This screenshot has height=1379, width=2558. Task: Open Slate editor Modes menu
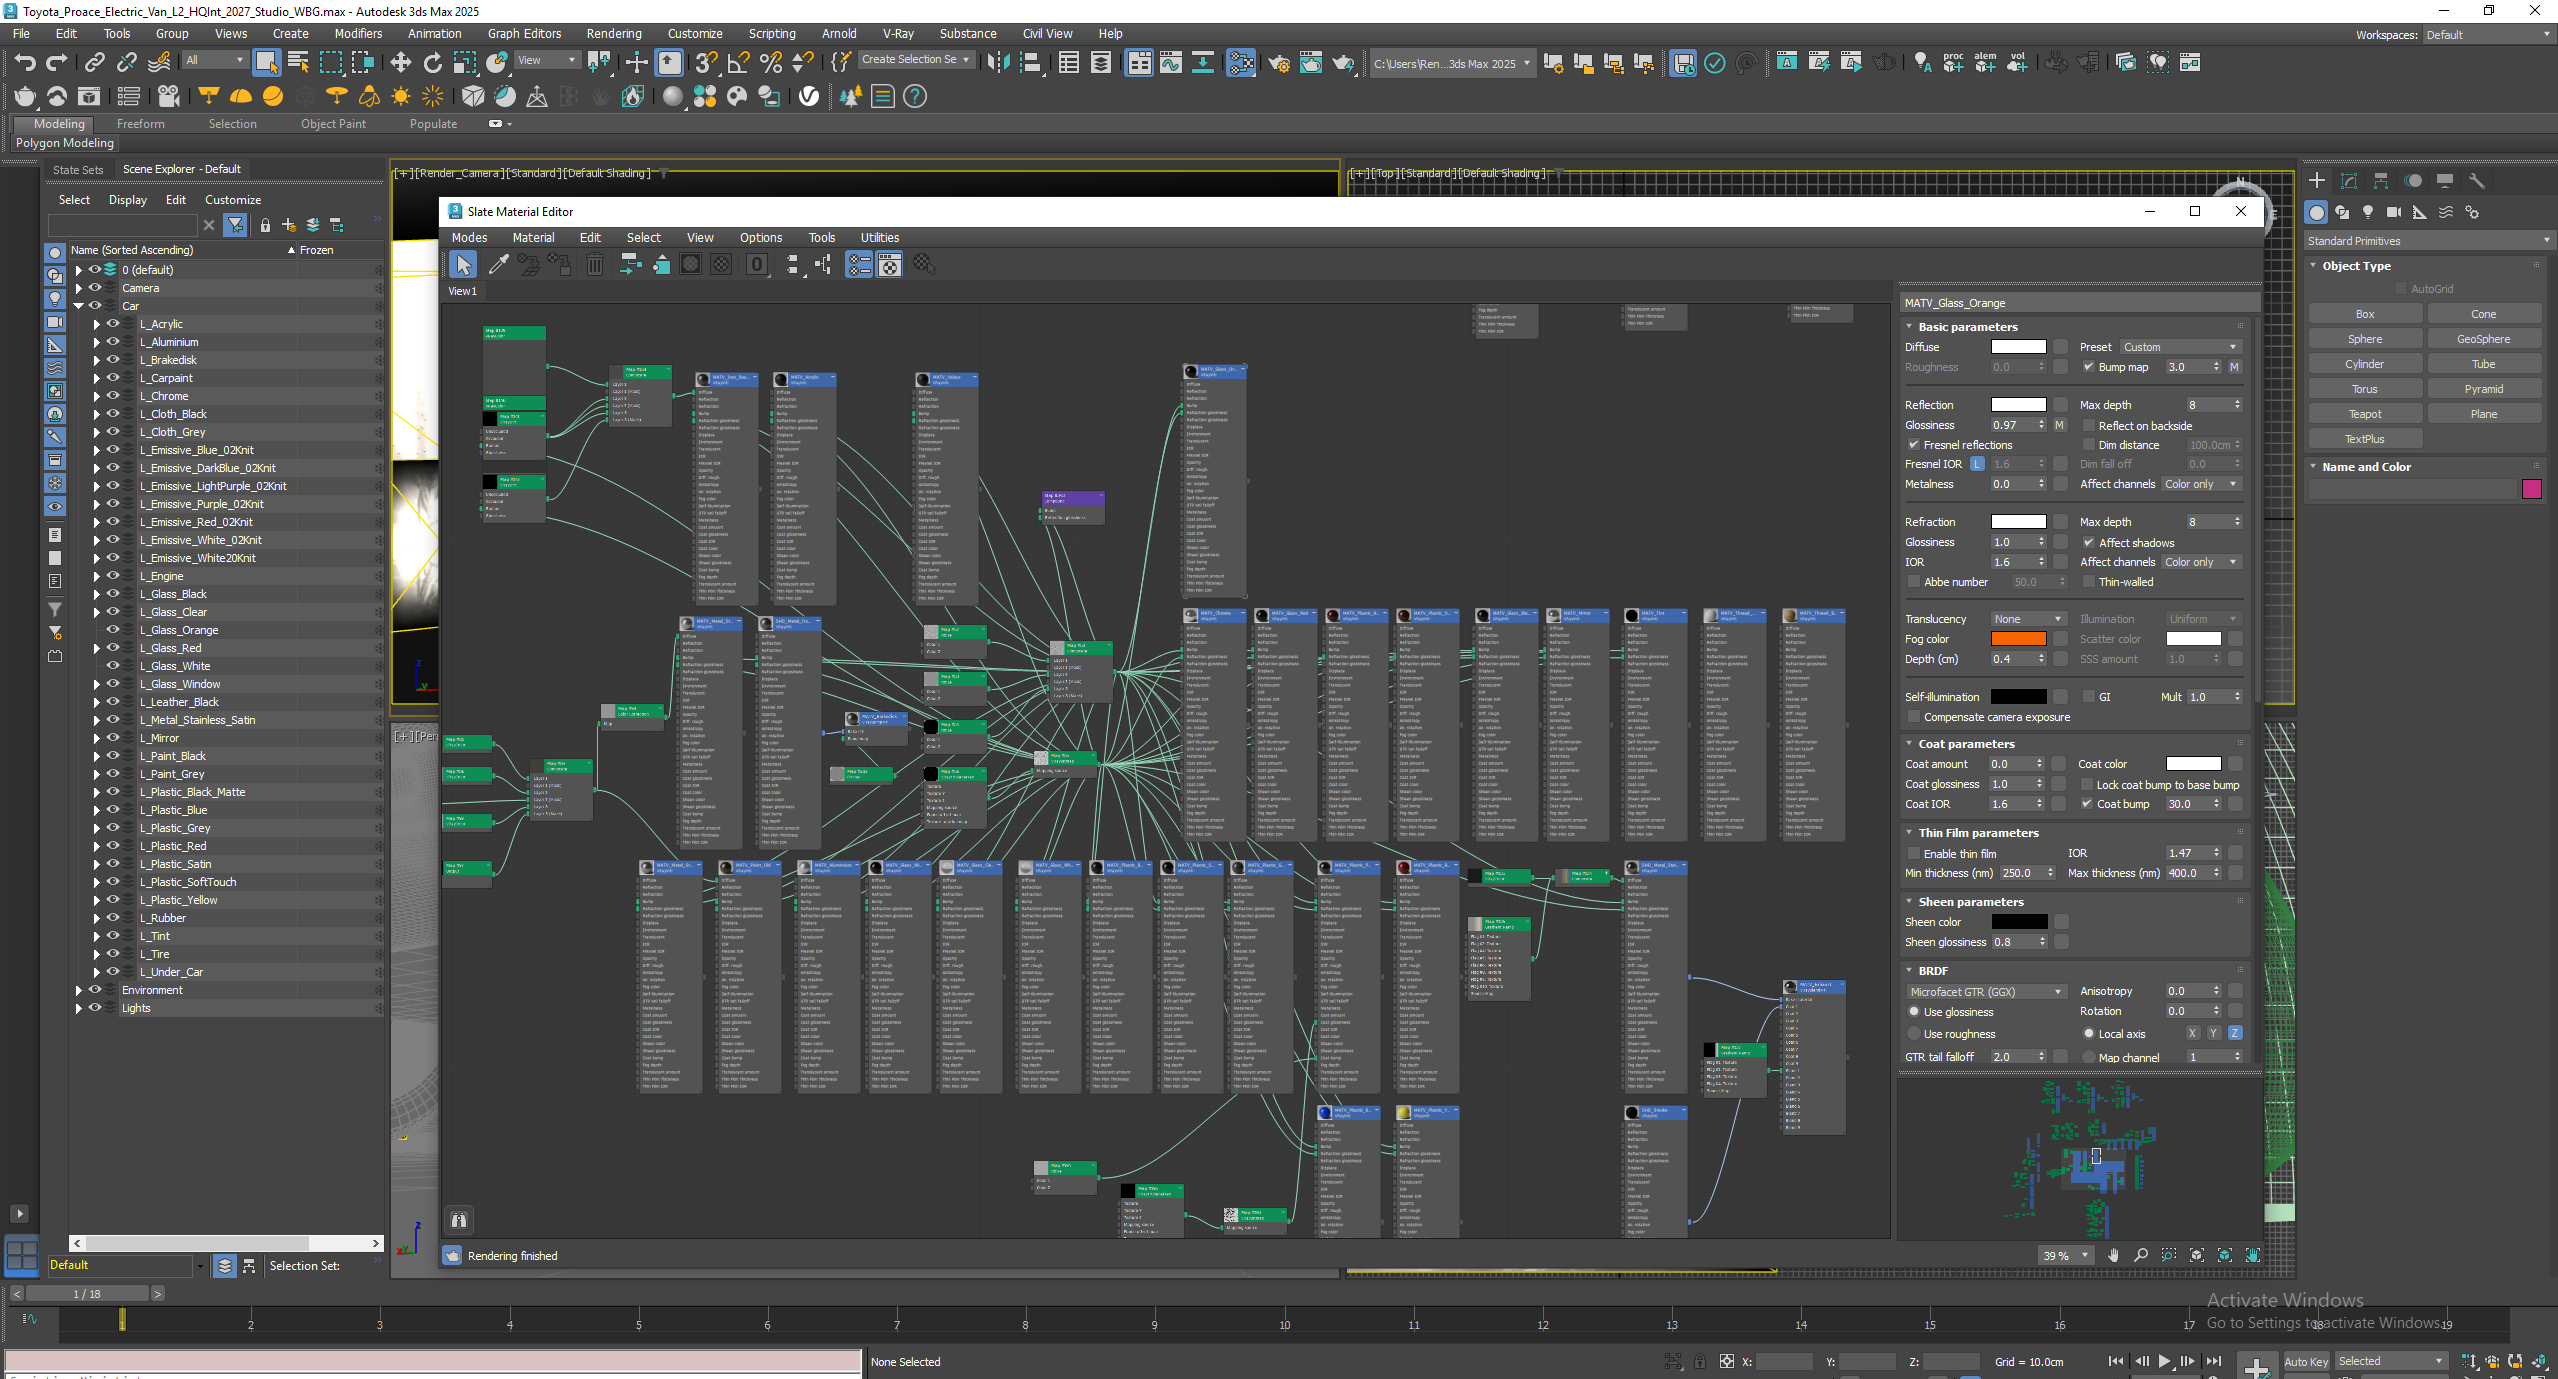pyautogui.click(x=469, y=238)
